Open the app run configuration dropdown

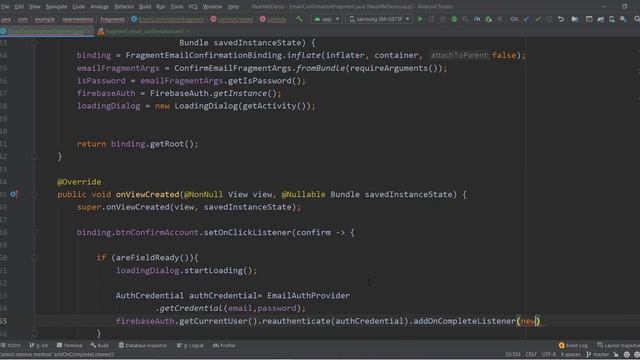(327, 19)
